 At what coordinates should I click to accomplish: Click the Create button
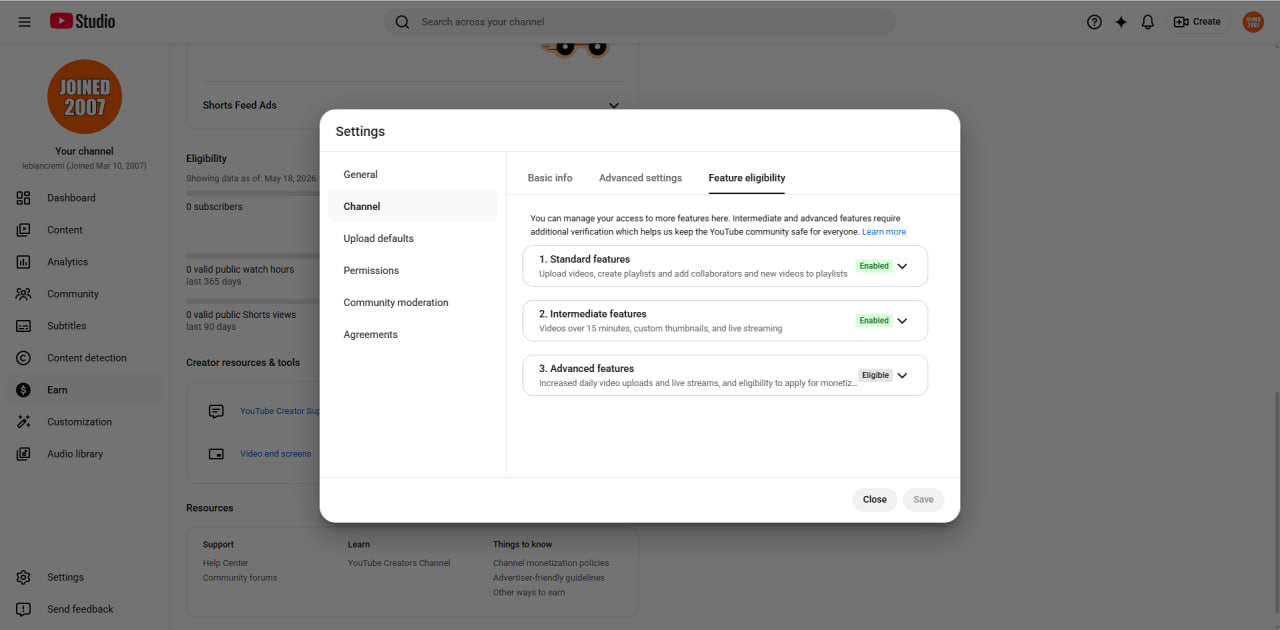pyautogui.click(x=1197, y=22)
